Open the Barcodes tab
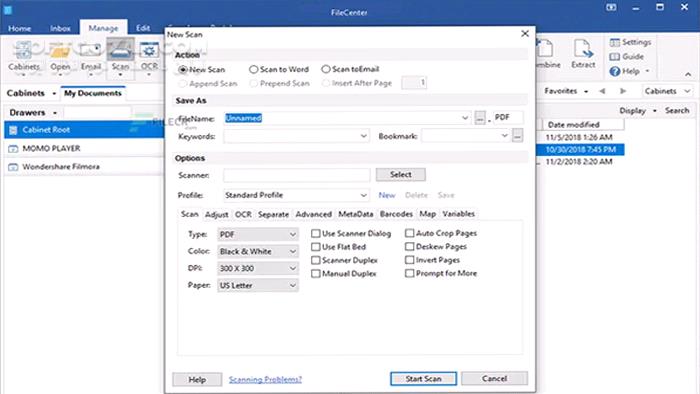The image size is (700, 394). pos(396,214)
